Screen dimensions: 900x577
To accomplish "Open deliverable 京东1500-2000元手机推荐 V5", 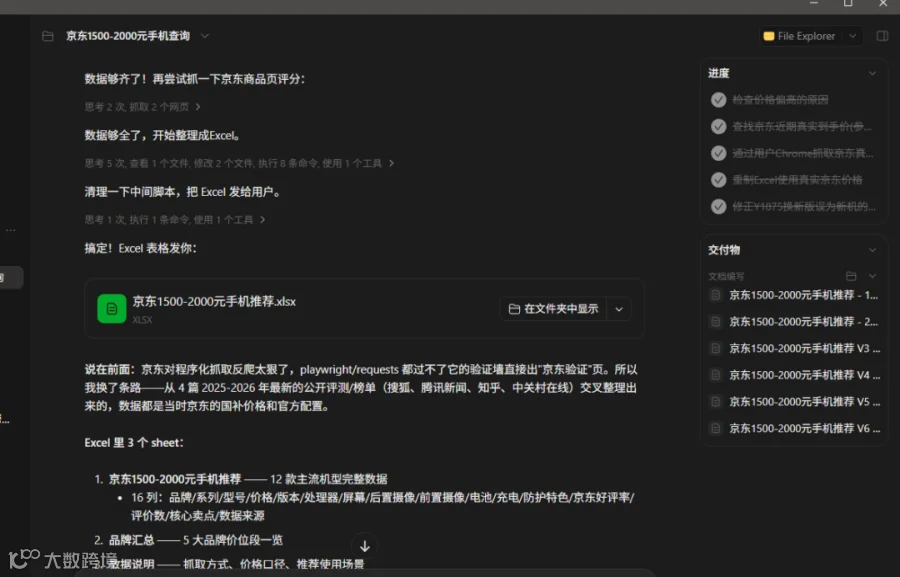I will pos(794,402).
